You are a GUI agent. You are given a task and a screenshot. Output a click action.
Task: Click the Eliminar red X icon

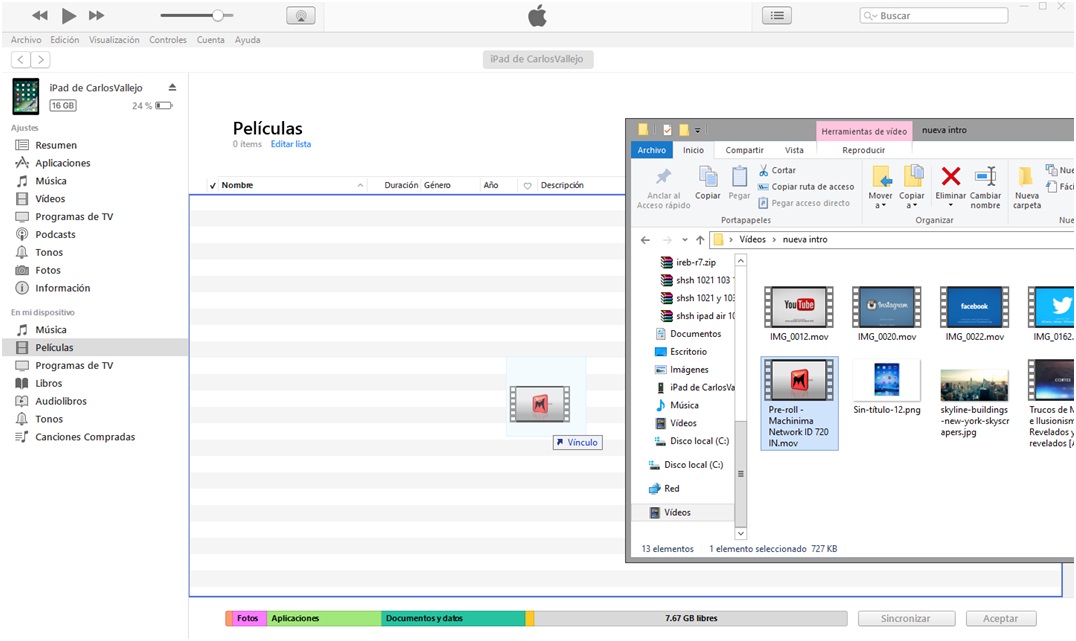tap(950, 177)
